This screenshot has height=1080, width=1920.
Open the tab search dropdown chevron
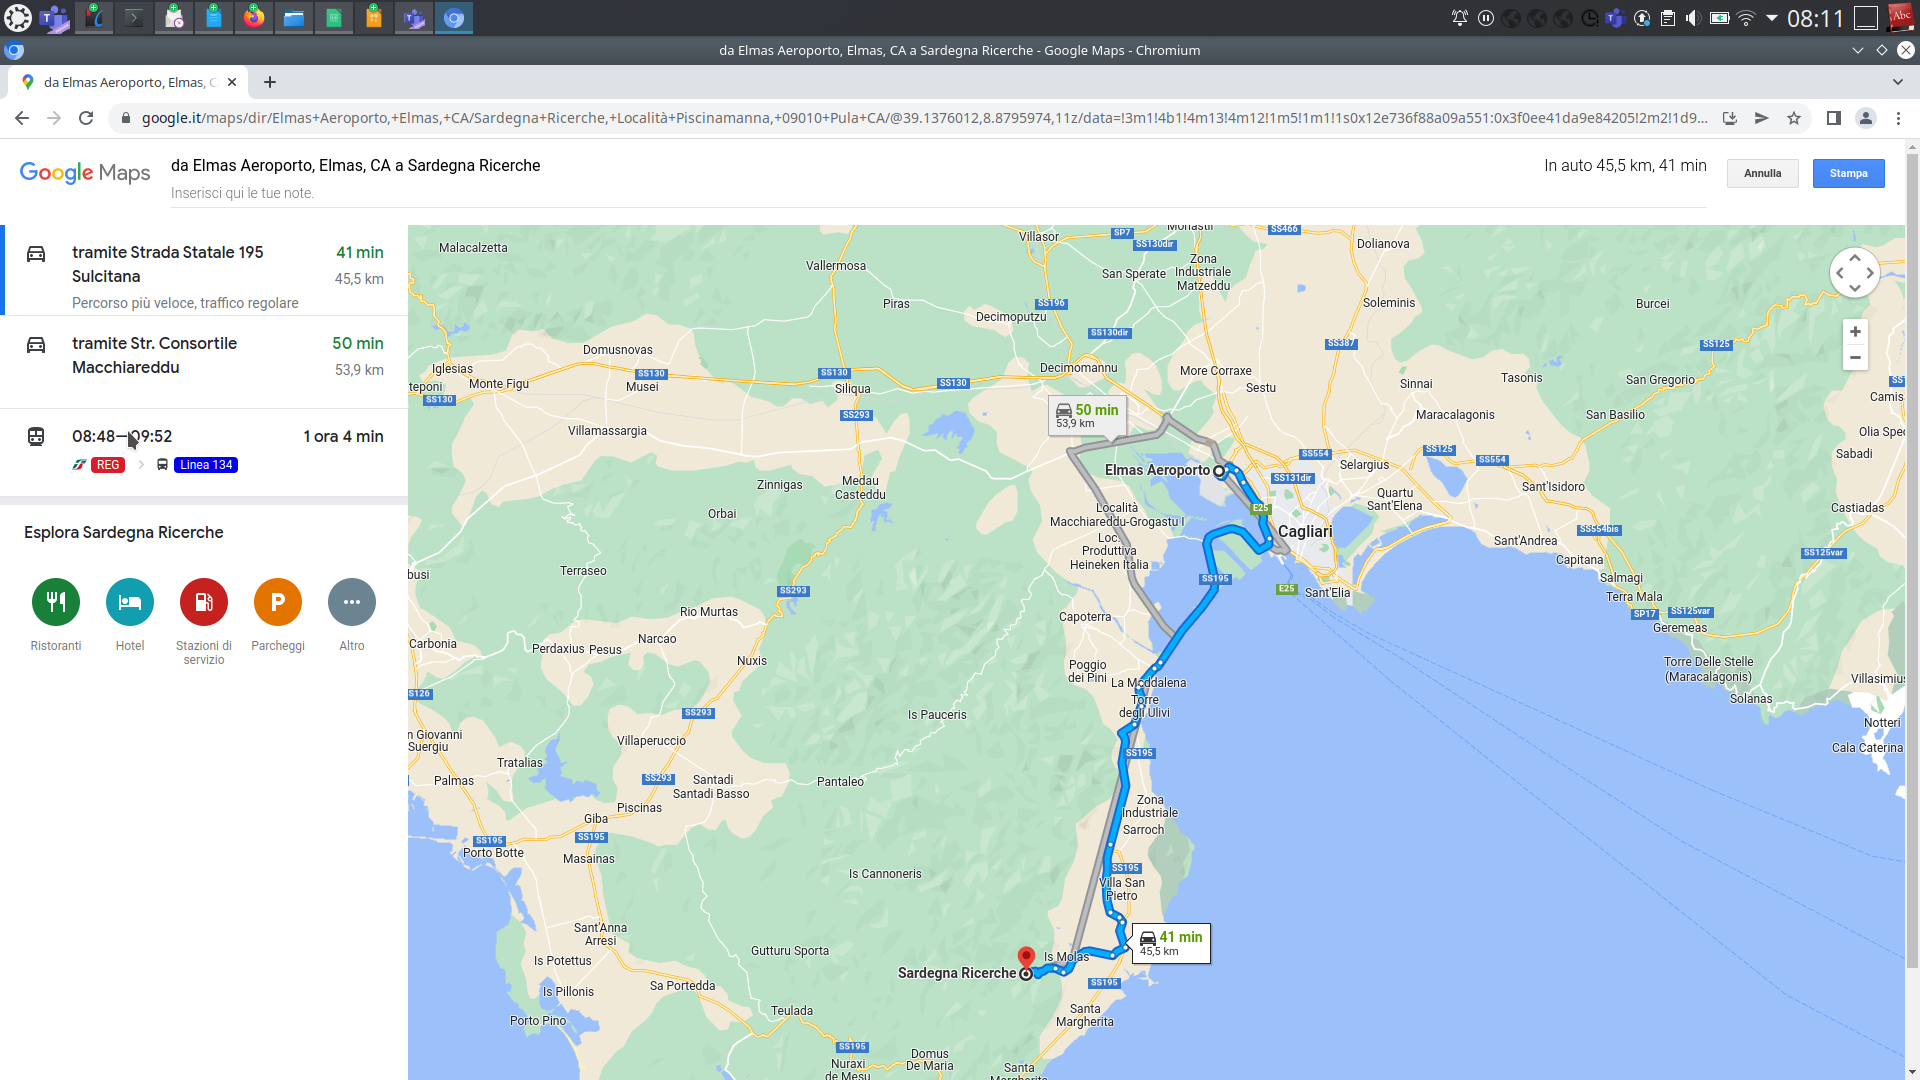(1898, 82)
